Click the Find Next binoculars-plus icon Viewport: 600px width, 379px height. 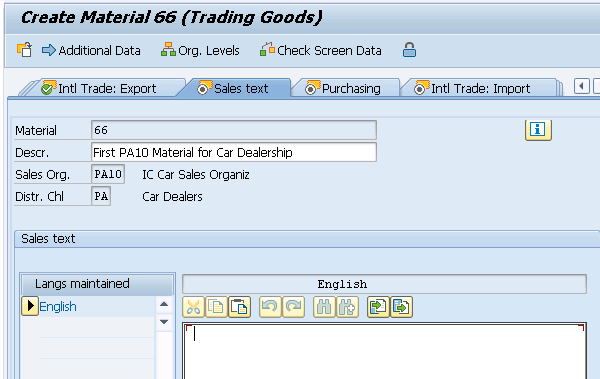347,307
